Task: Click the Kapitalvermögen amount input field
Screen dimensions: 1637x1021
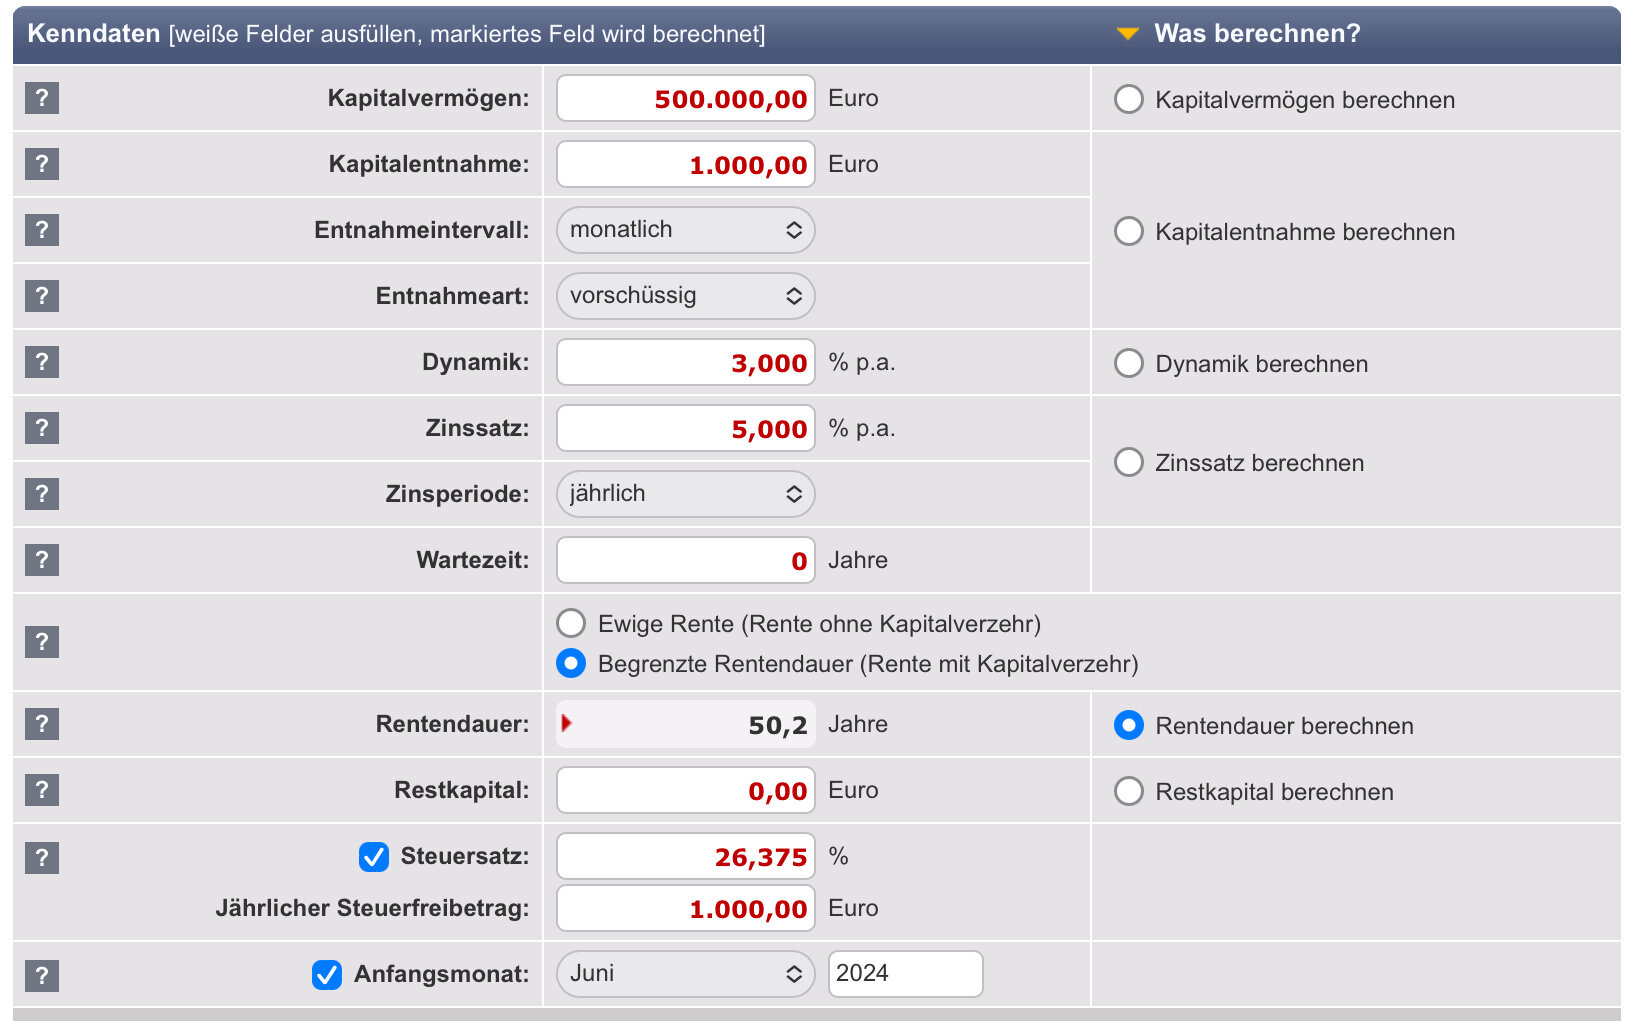Action: tap(685, 99)
